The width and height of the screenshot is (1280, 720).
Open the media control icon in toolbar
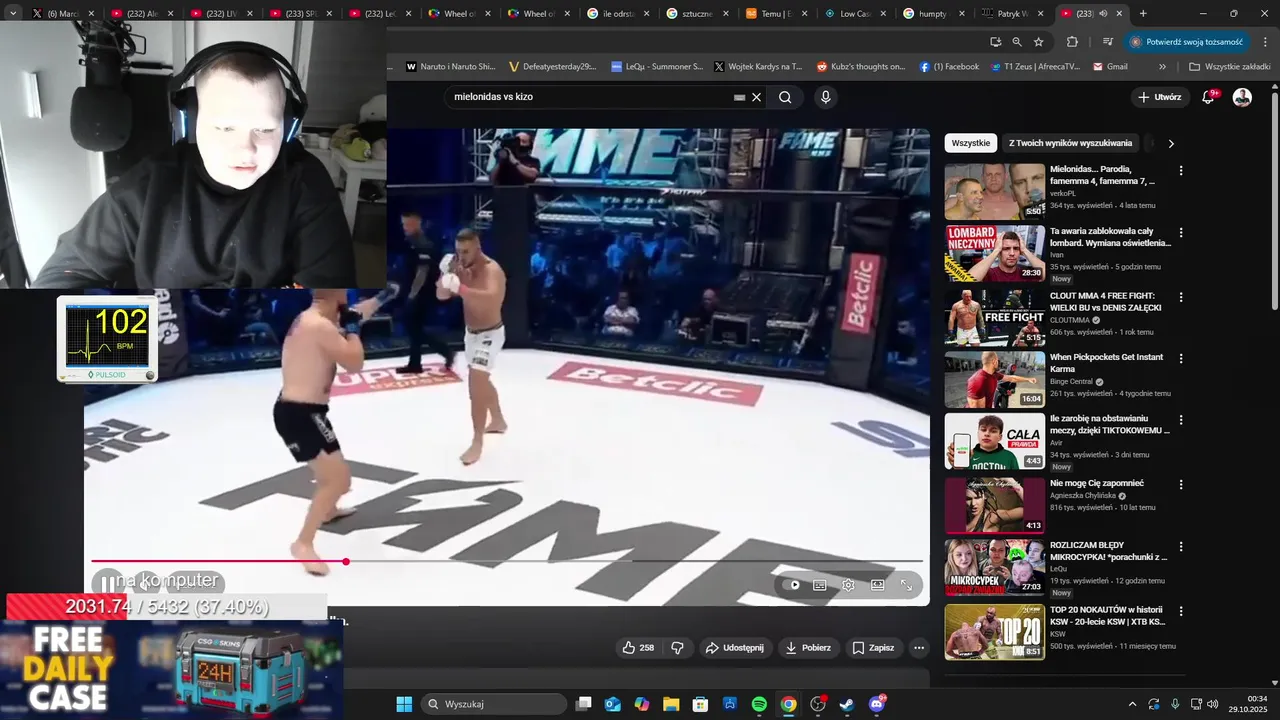1108,42
